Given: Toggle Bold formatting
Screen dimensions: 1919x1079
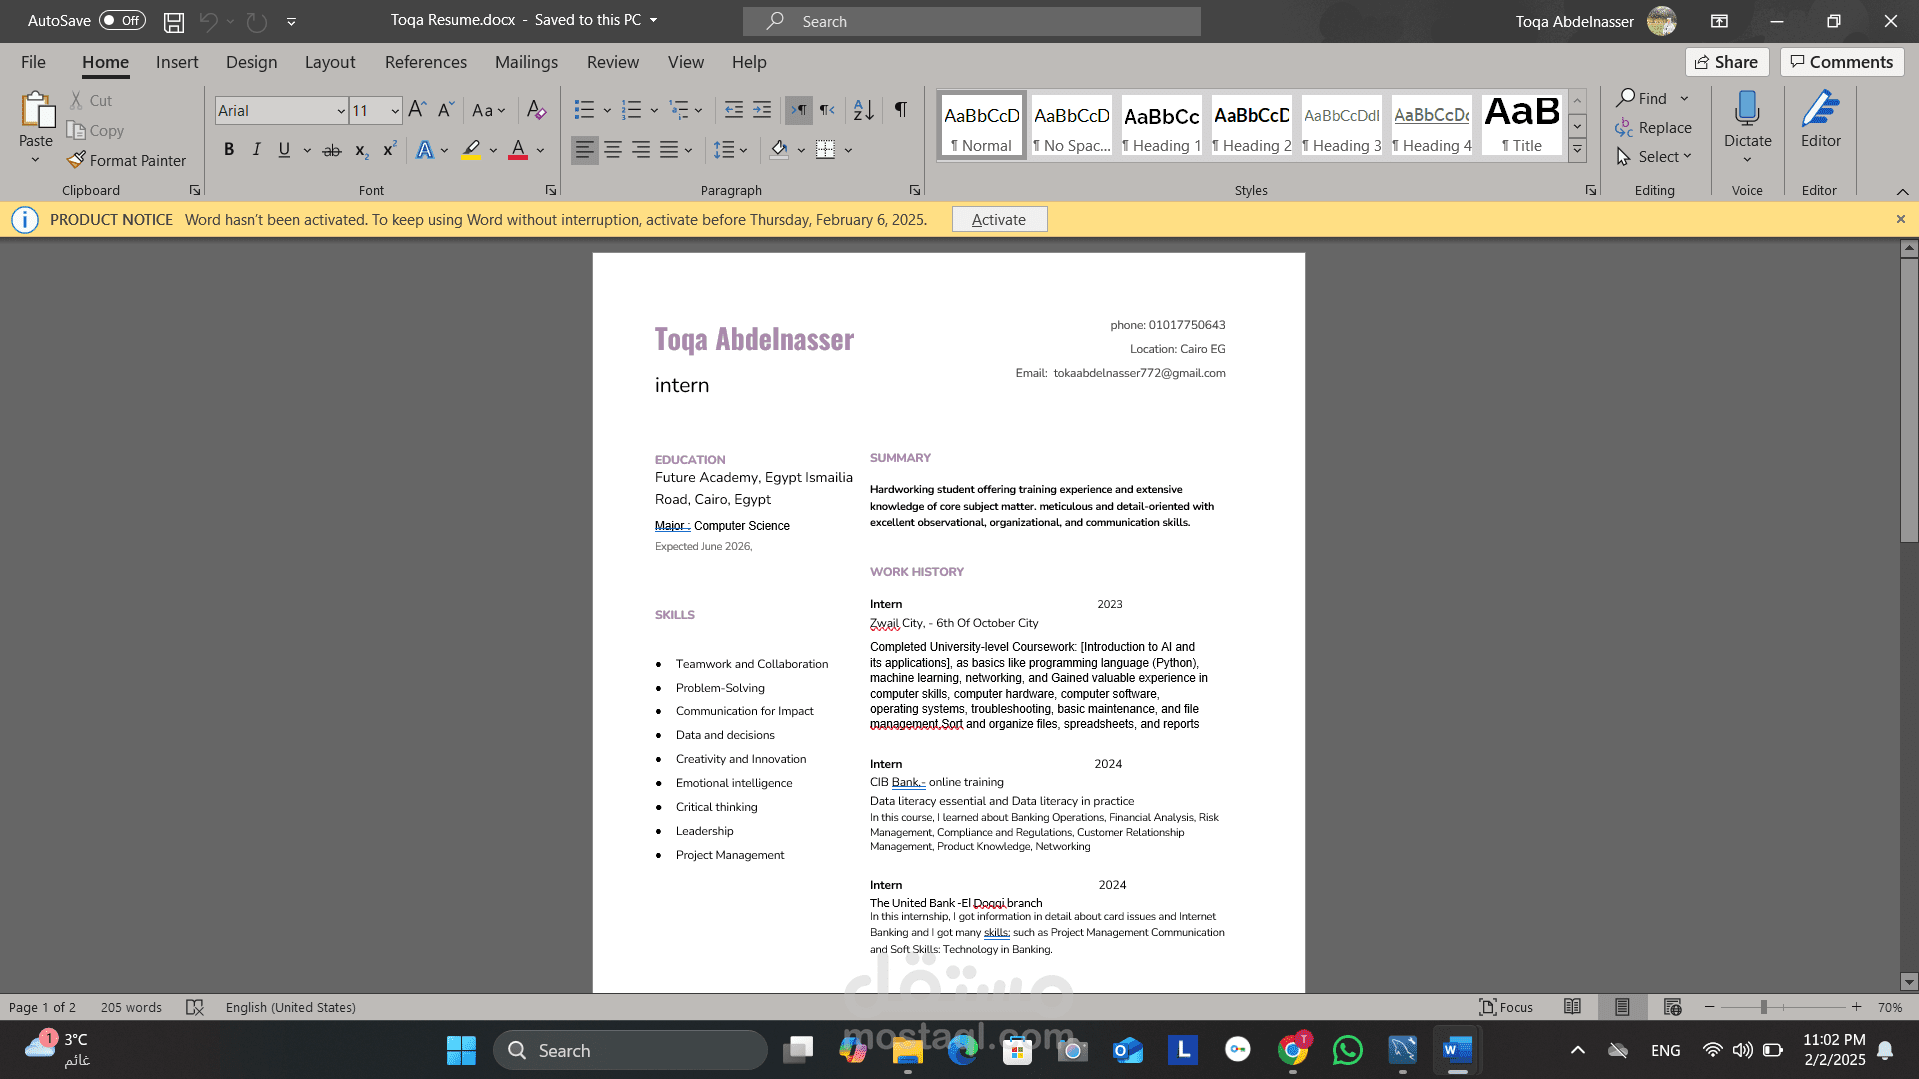Looking at the screenshot, I should pyautogui.click(x=229, y=150).
